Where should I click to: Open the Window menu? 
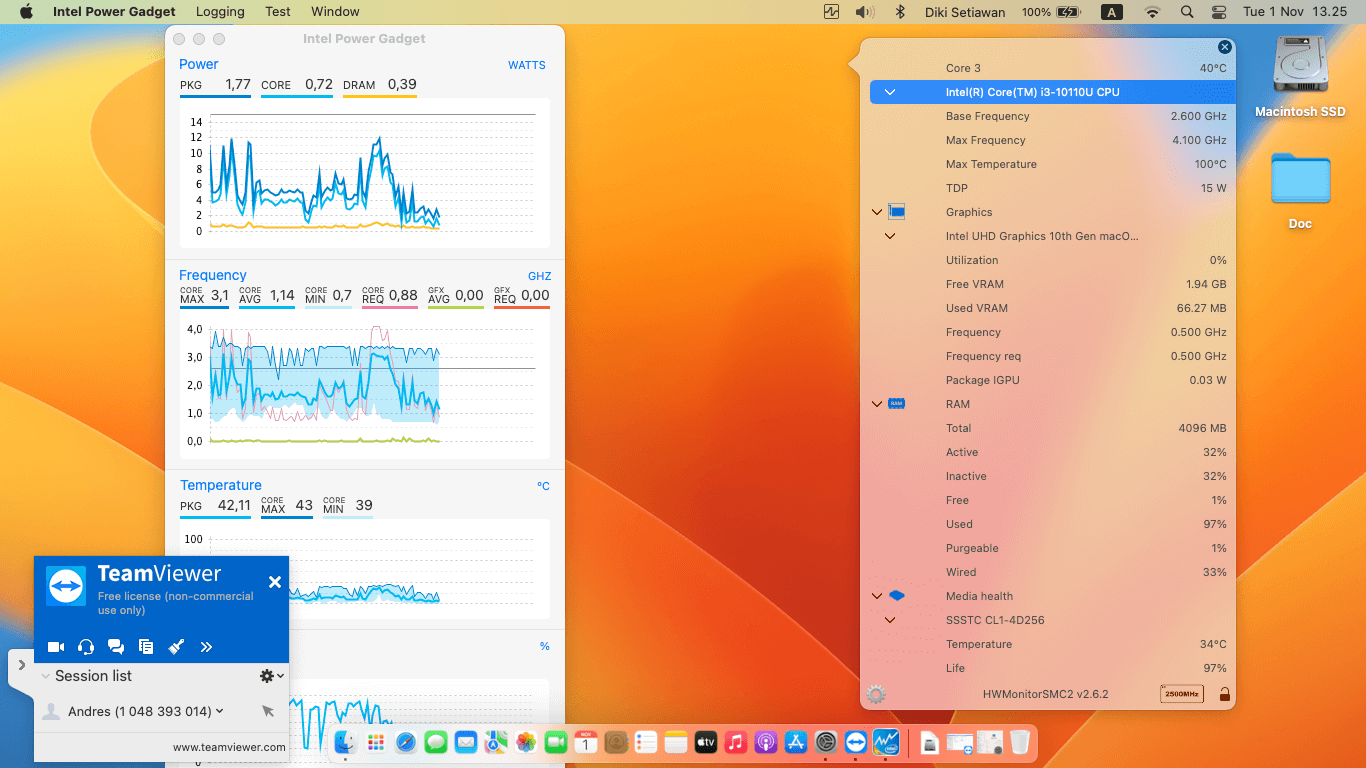(335, 12)
